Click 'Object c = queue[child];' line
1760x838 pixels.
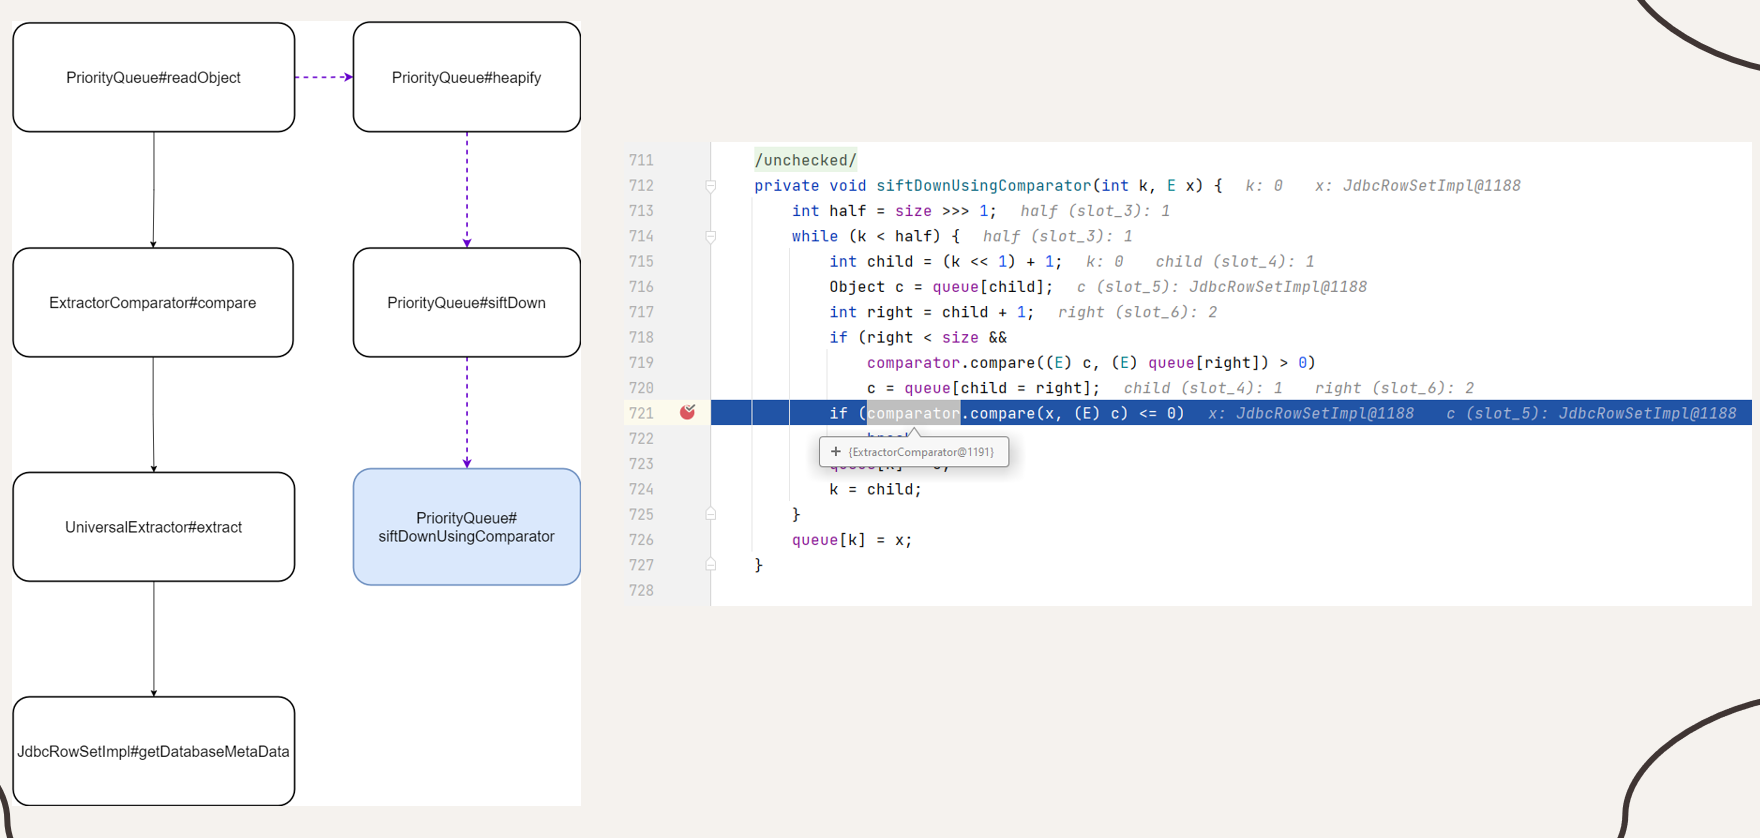(941, 287)
